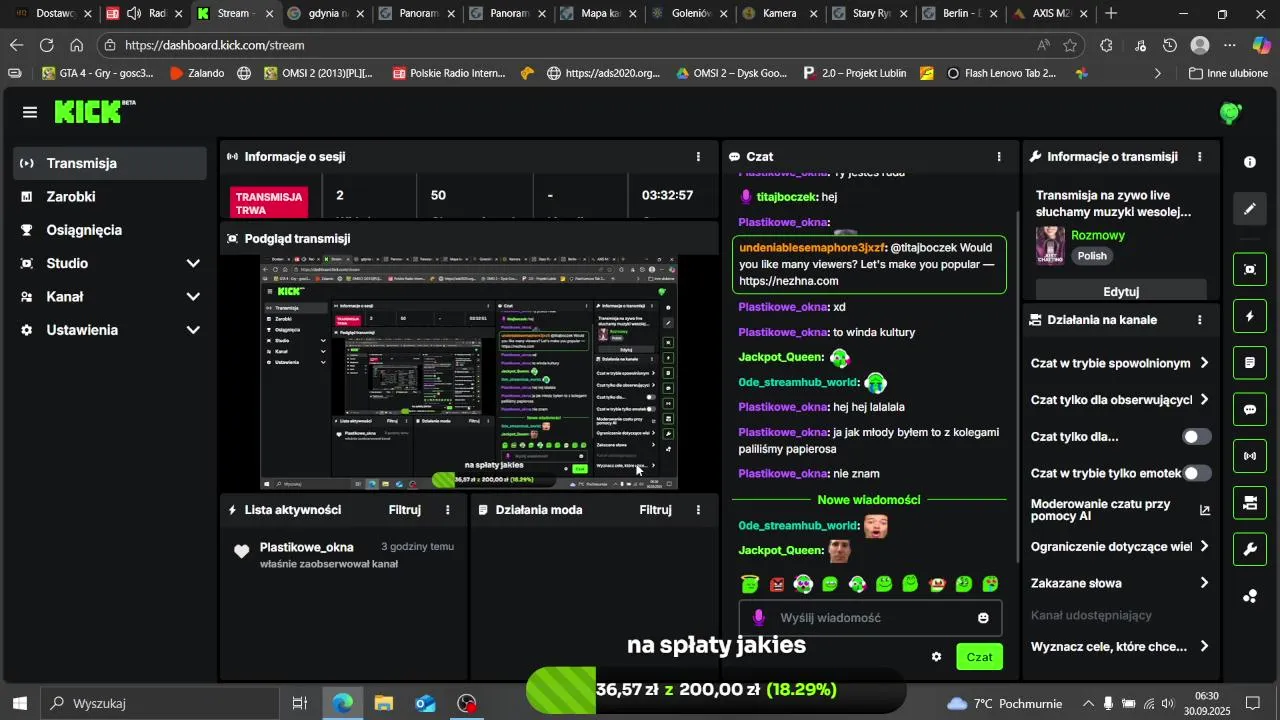Open the Działania moda three-dot menu
This screenshot has height=720, width=1280.
[x=698, y=510]
